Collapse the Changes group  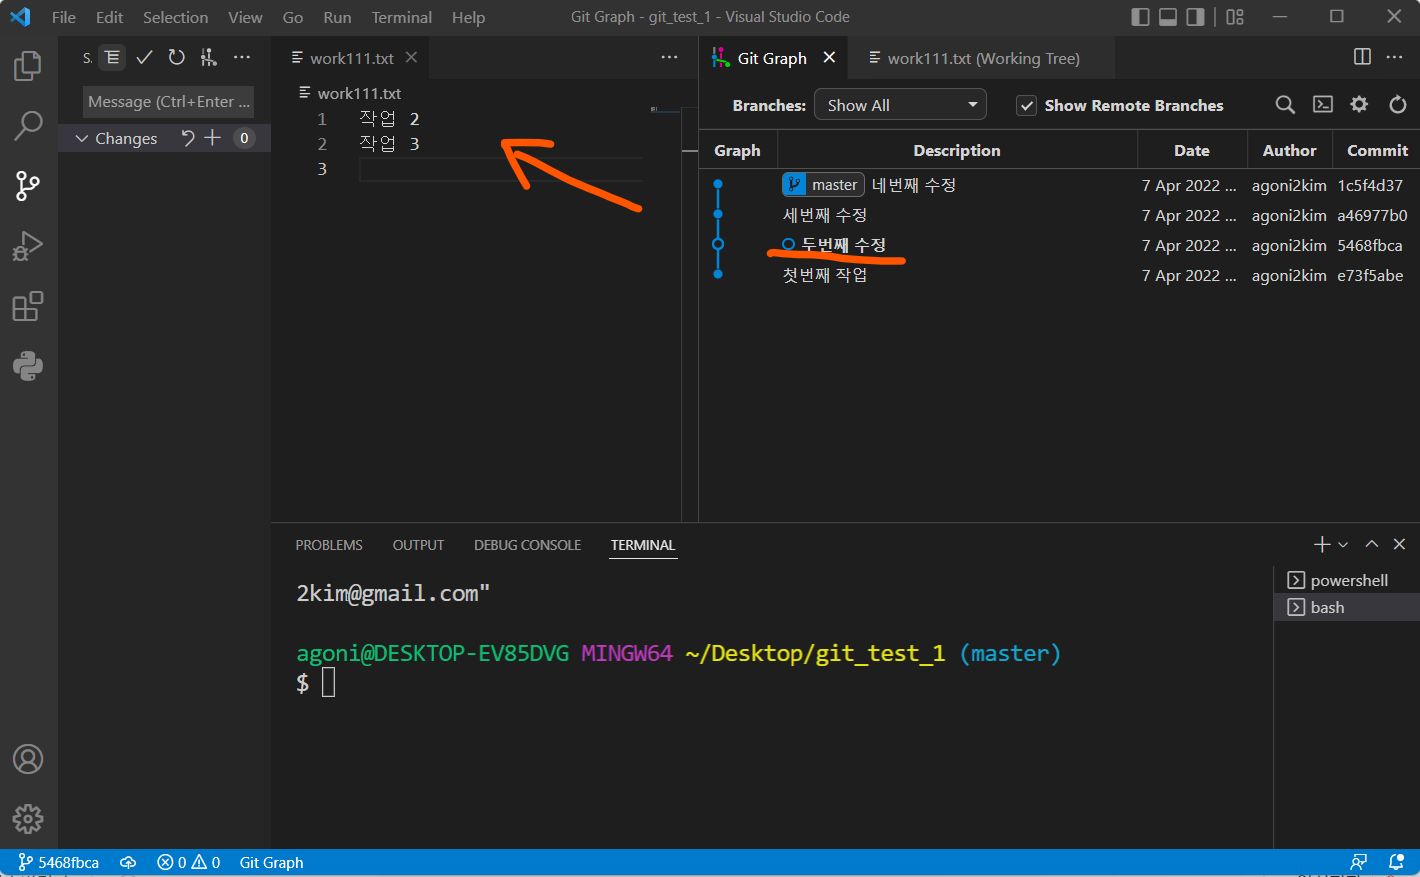pos(82,138)
